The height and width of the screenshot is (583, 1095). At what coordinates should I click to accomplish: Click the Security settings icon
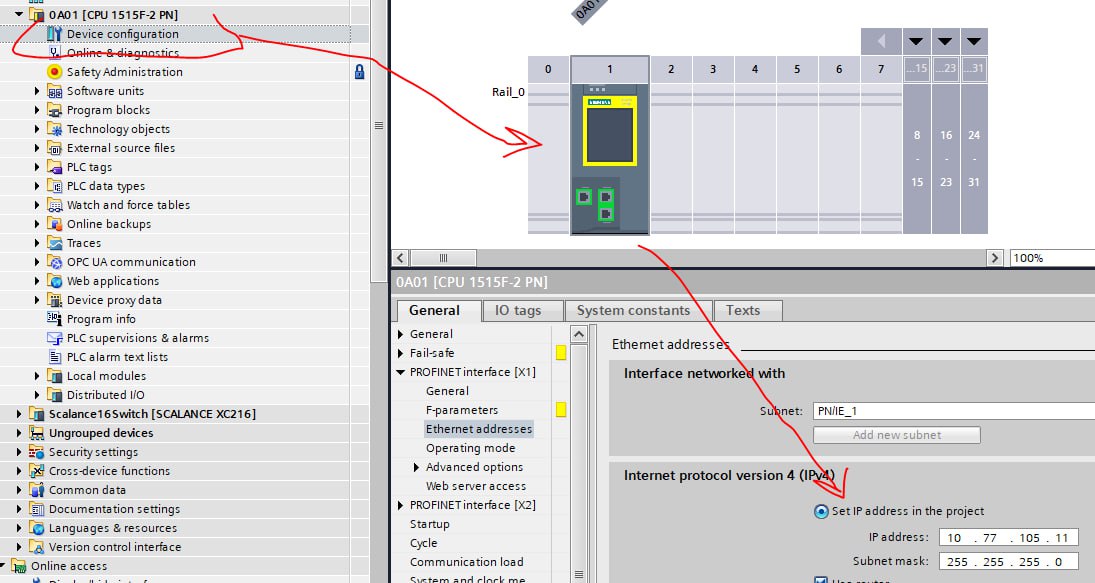pyautogui.click(x=36, y=452)
